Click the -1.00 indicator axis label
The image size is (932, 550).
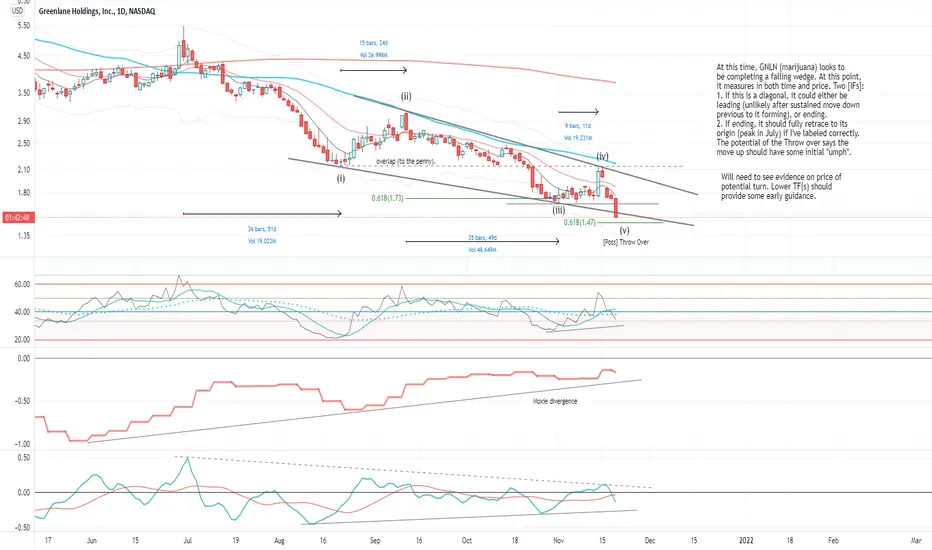[x=23, y=444]
